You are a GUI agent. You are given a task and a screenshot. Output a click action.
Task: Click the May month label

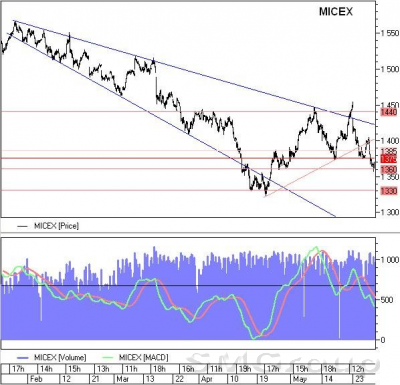(300, 379)
